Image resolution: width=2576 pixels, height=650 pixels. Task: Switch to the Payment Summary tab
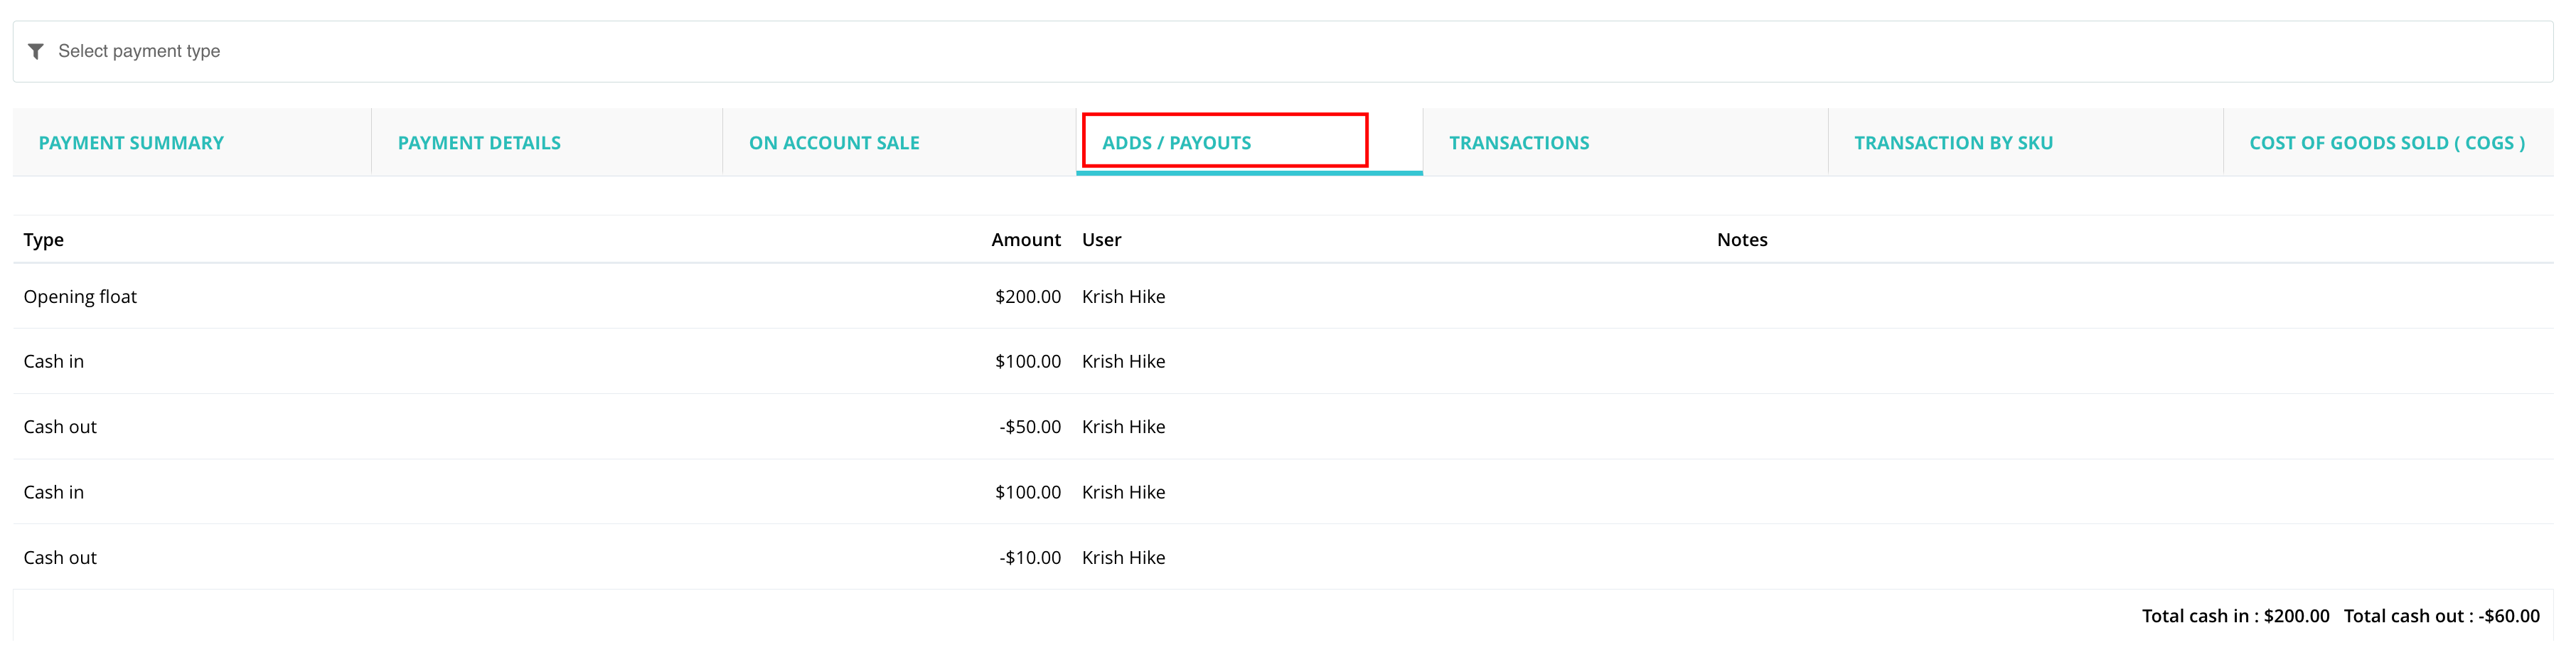pos(131,143)
